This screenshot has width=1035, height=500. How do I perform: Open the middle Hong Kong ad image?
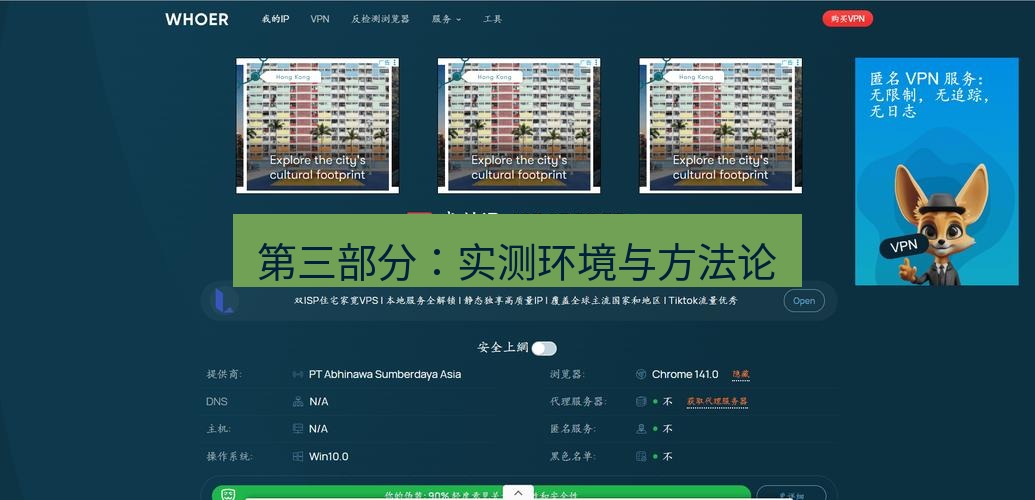[x=519, y=125]
